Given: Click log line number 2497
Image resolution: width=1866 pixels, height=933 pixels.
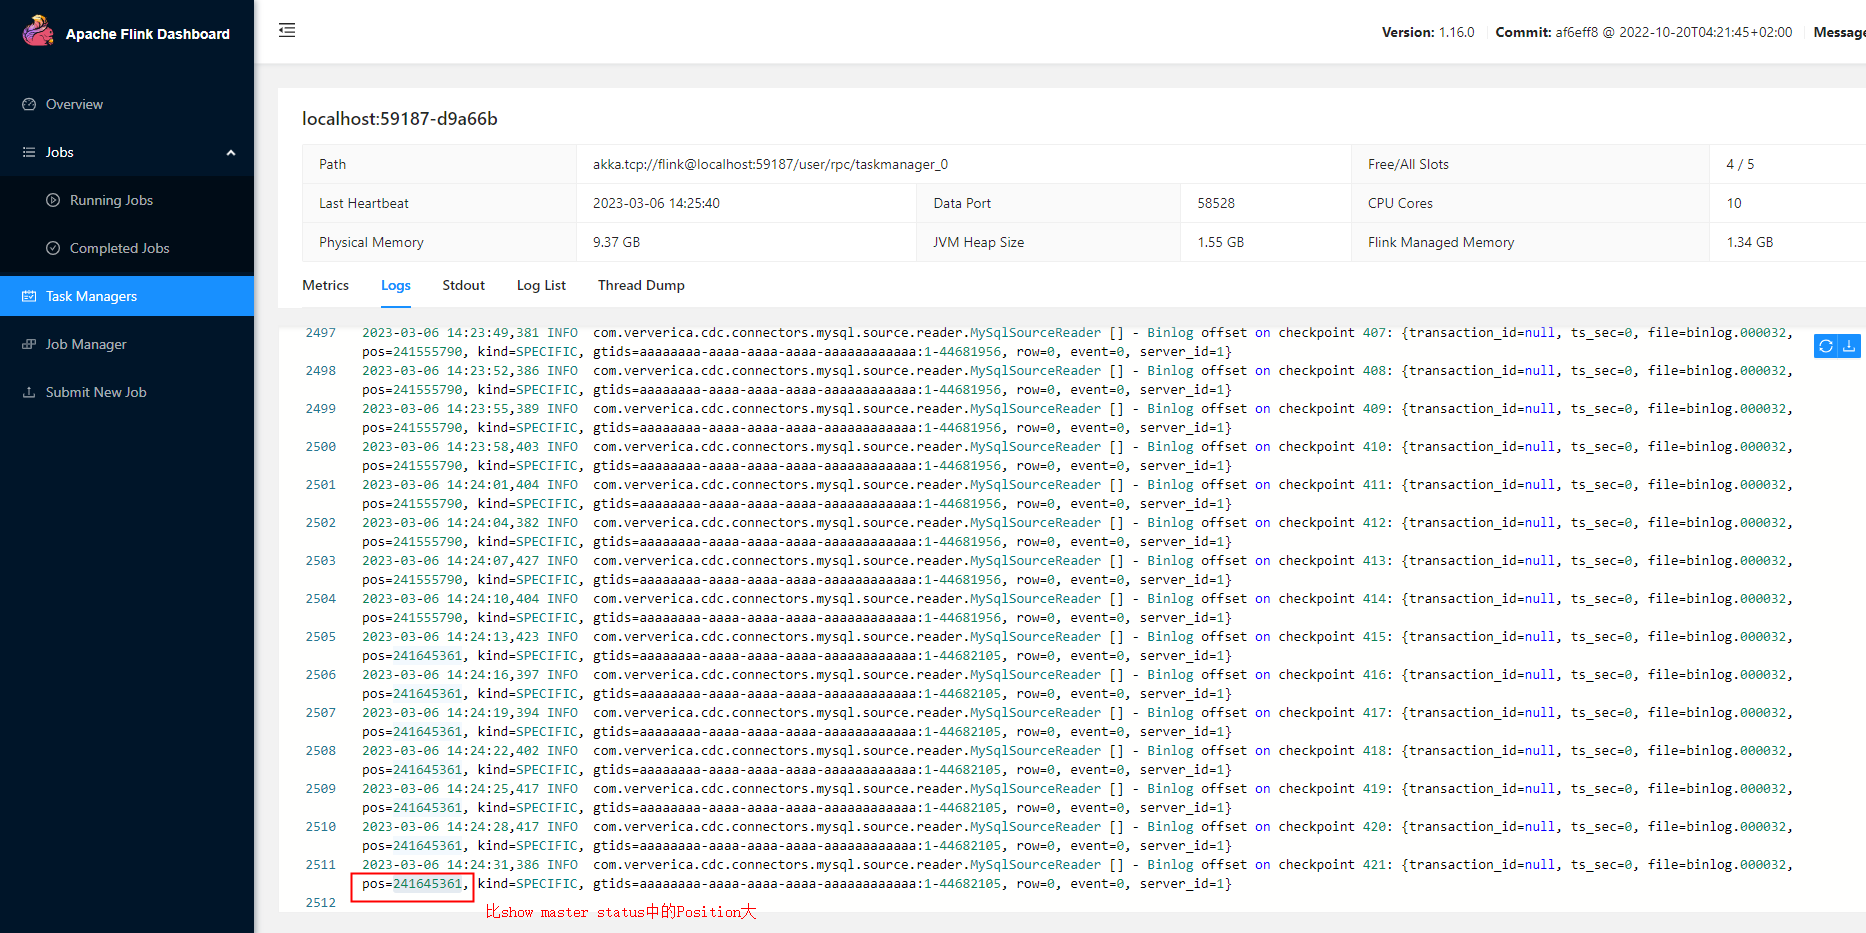Looking at the screenshot, I should (321, 333).
